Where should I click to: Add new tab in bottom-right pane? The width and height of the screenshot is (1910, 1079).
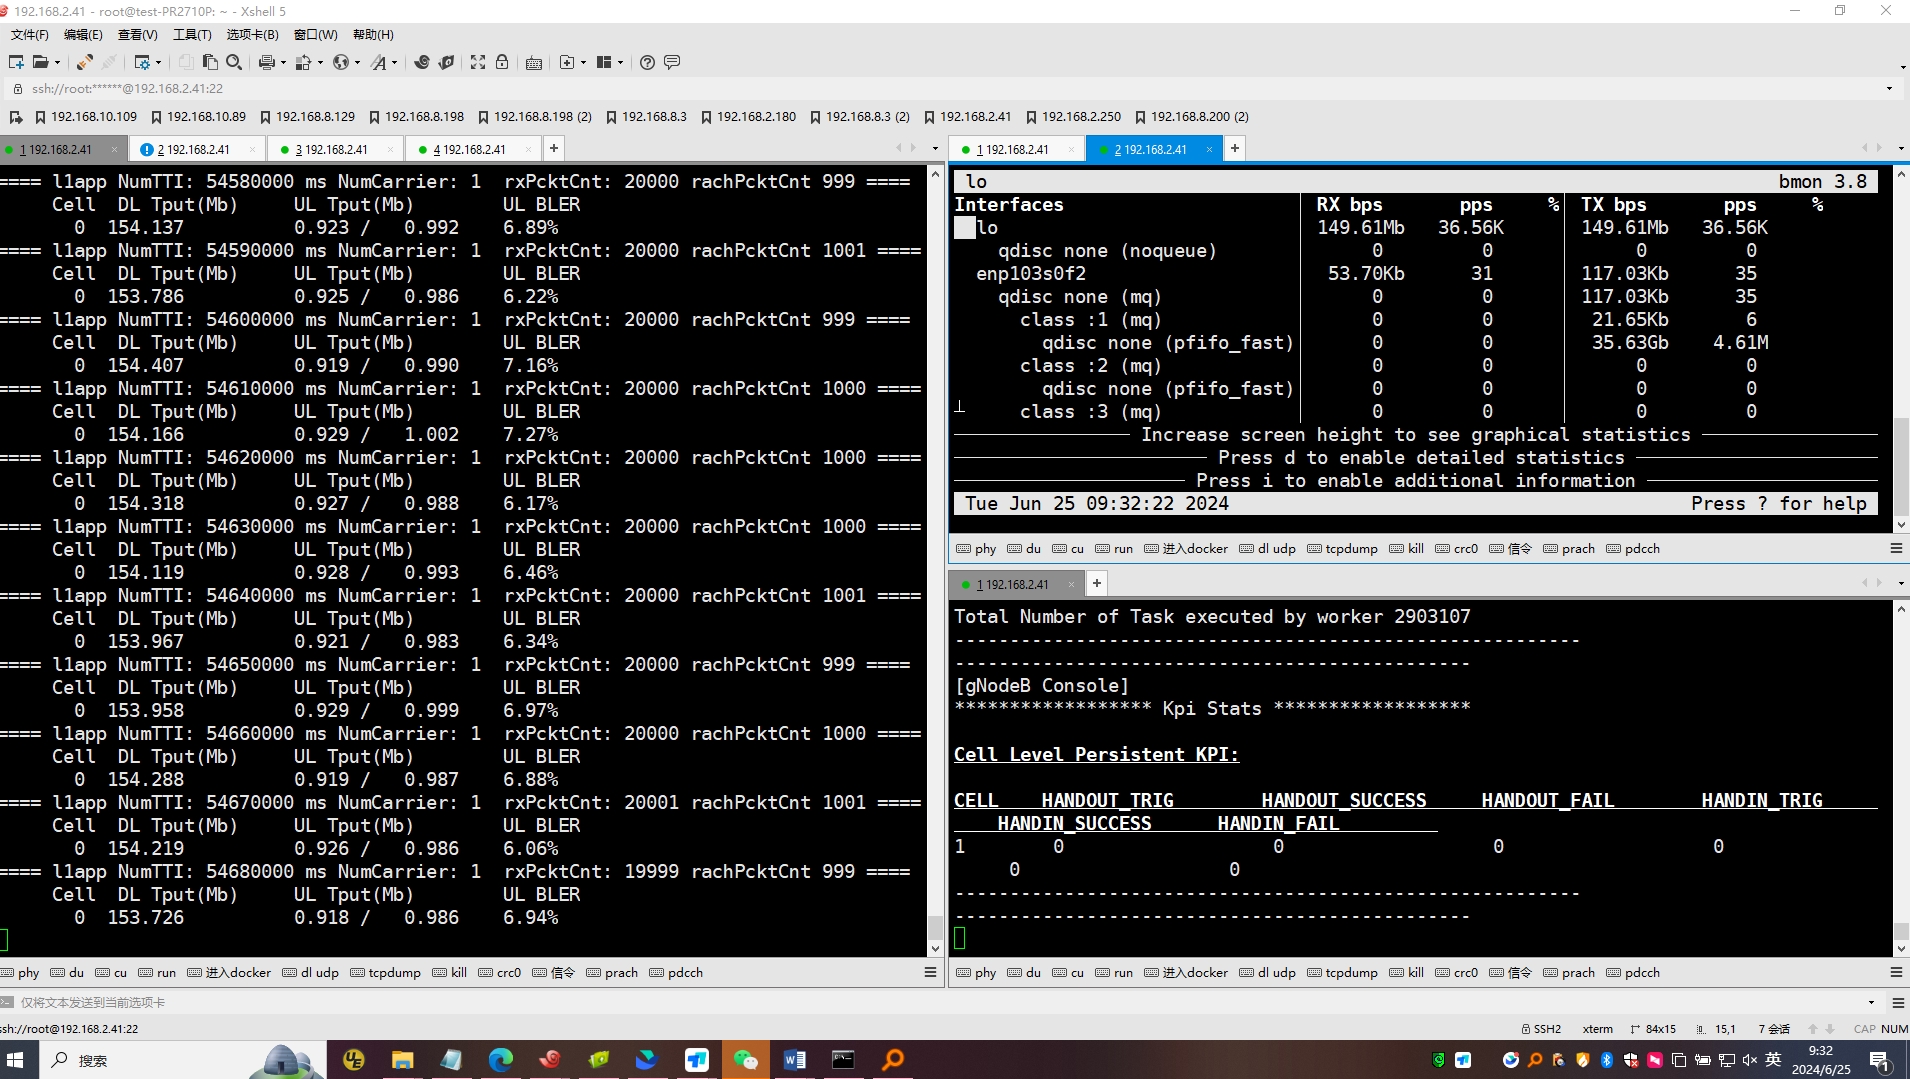1097,583
